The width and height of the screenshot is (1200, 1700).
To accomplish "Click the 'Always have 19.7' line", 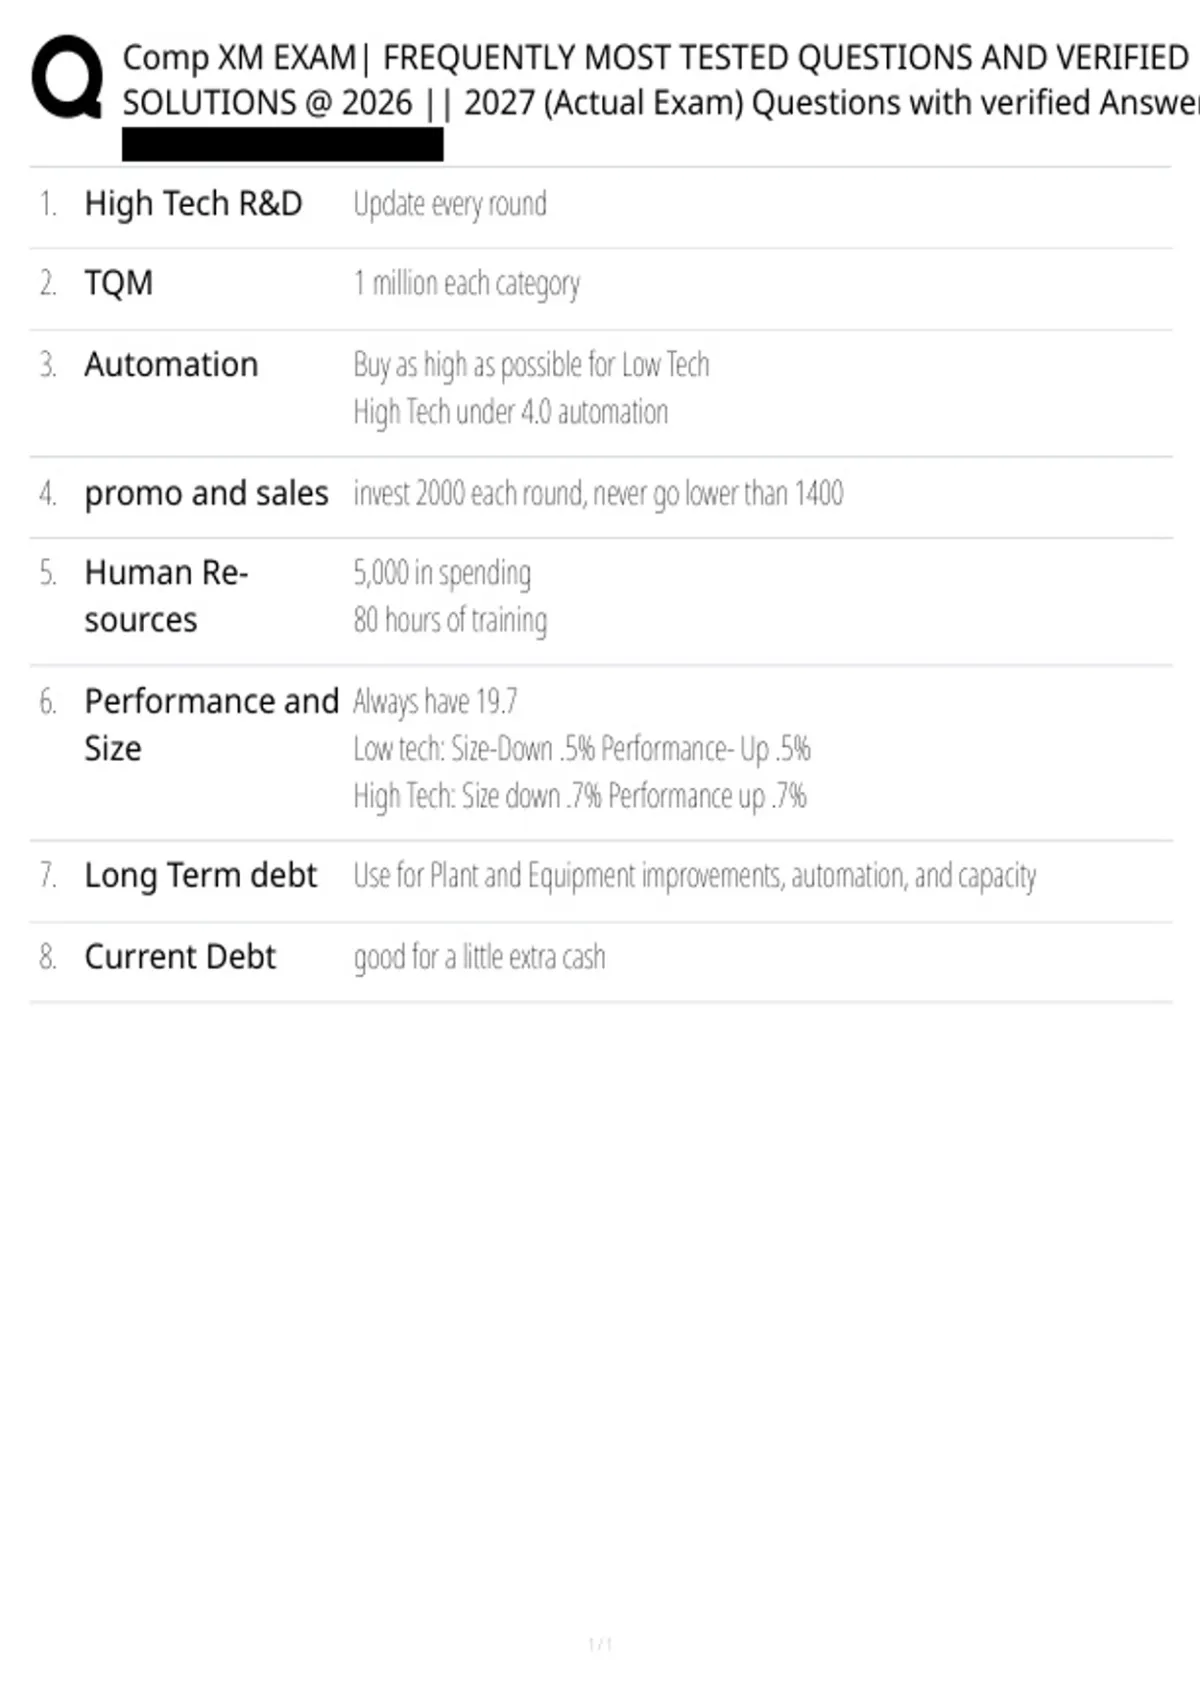I will pos(435,702).
